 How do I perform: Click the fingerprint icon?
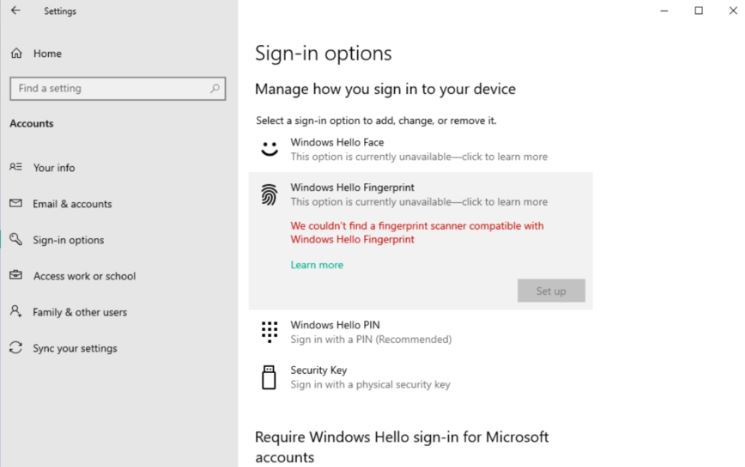269,195
